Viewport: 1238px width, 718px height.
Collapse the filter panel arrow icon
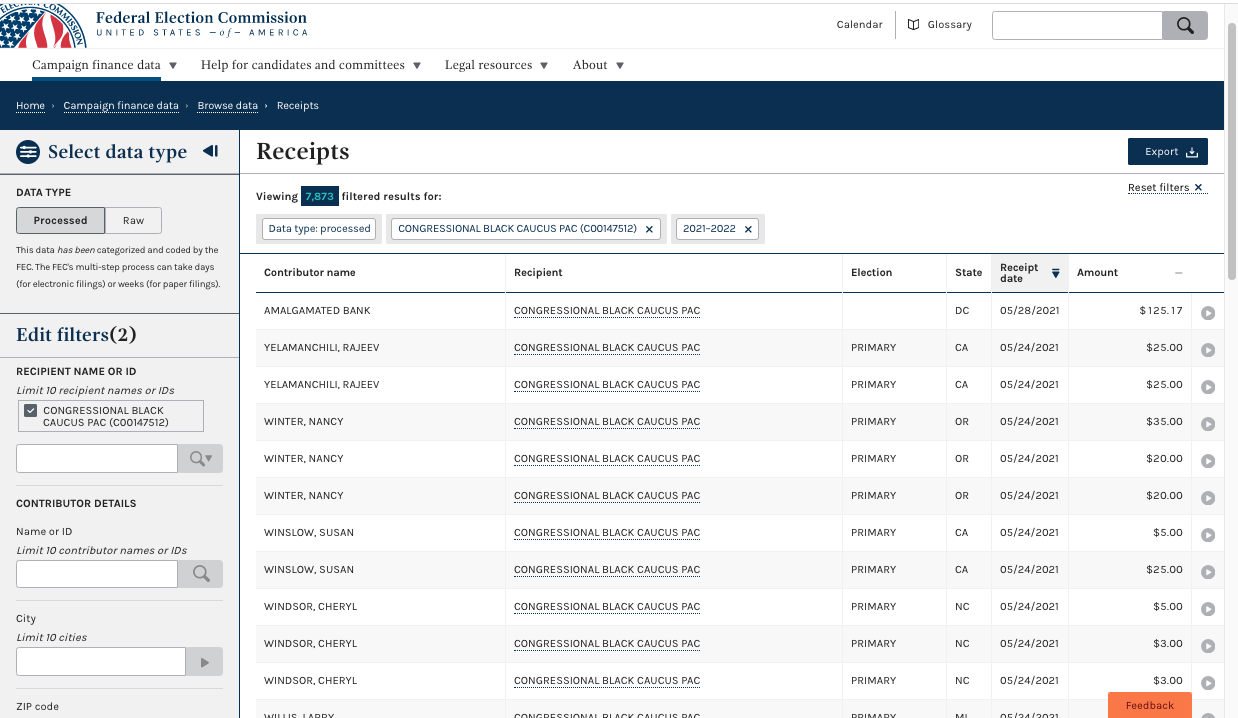pos(210,151)
